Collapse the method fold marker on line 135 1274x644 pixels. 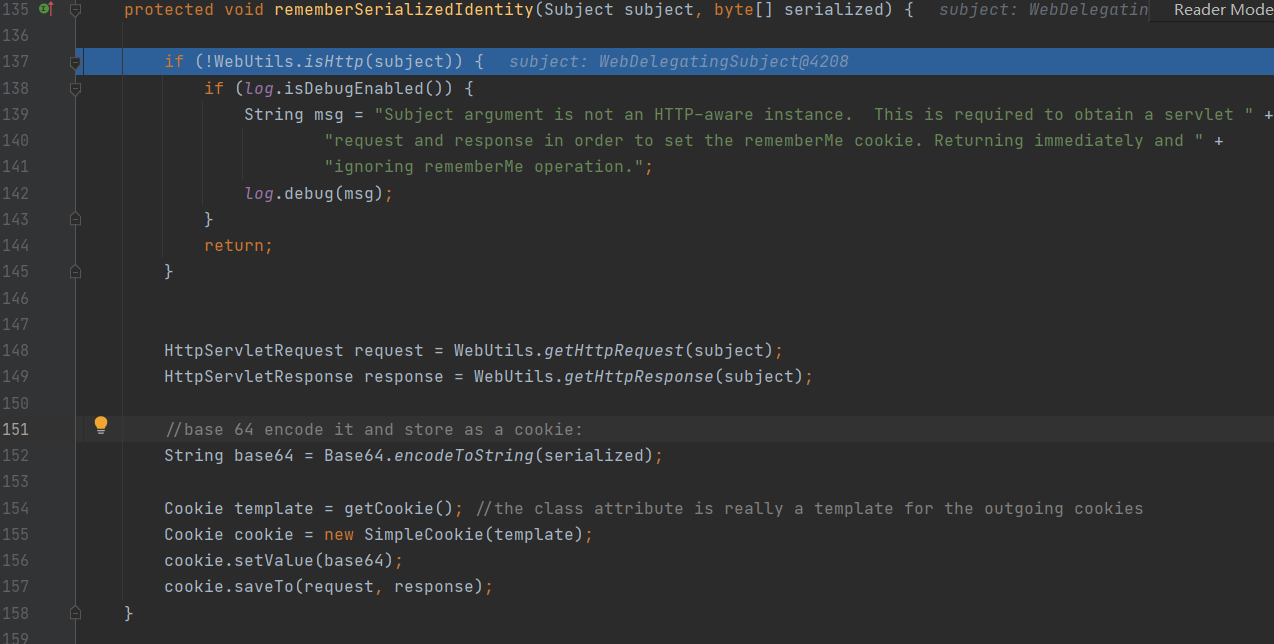(75, 9)
